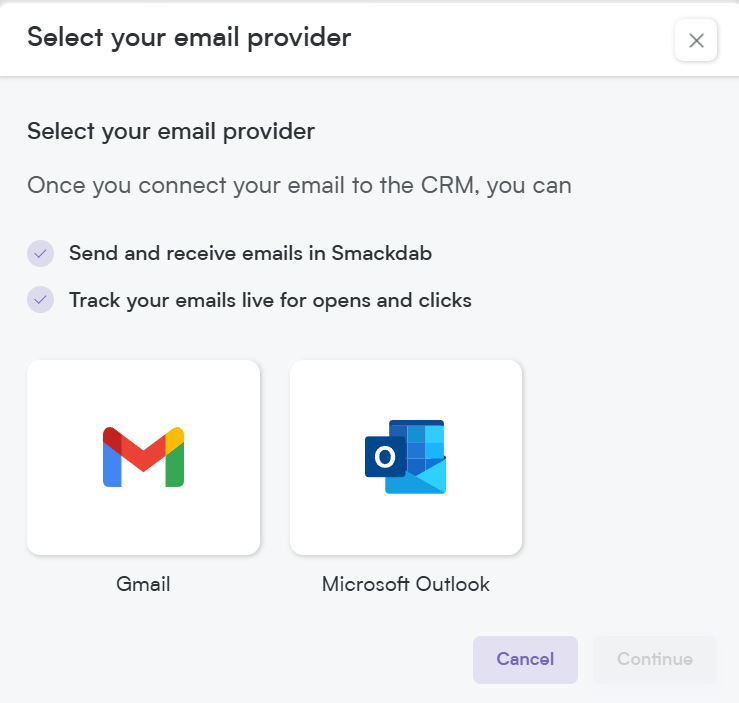Cancel the email provider selection
The width and height of the screenshot is (739, 703).
pos(525,660)
